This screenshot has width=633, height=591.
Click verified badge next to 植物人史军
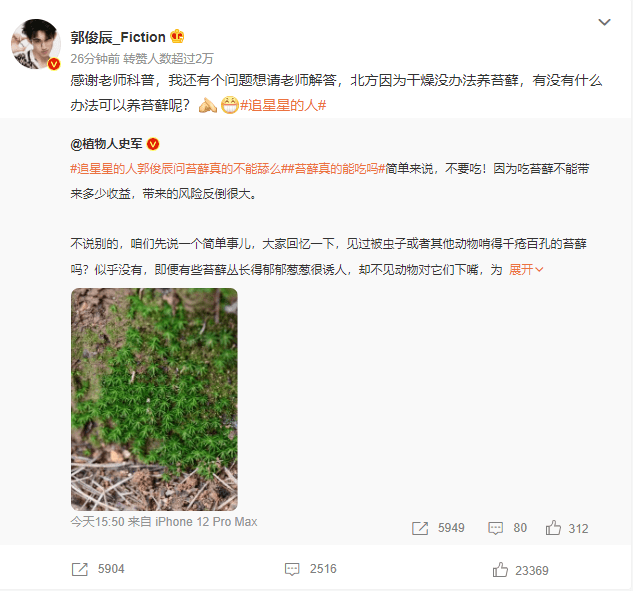(153, 144)
